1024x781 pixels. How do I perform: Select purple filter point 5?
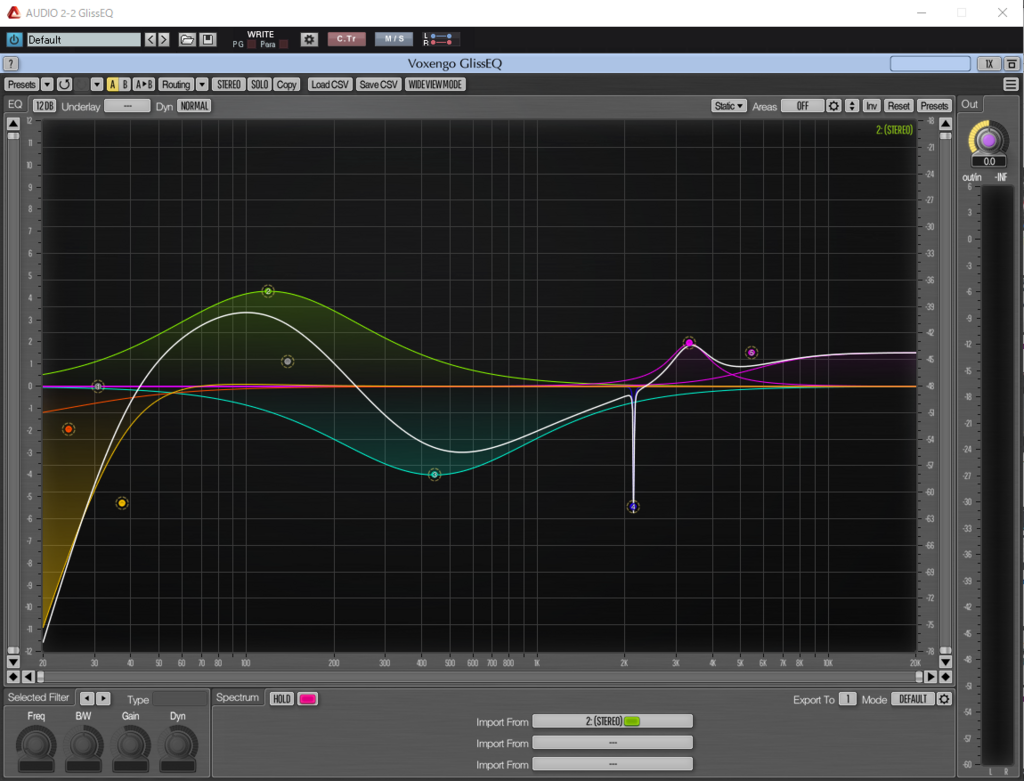point(752,353)
